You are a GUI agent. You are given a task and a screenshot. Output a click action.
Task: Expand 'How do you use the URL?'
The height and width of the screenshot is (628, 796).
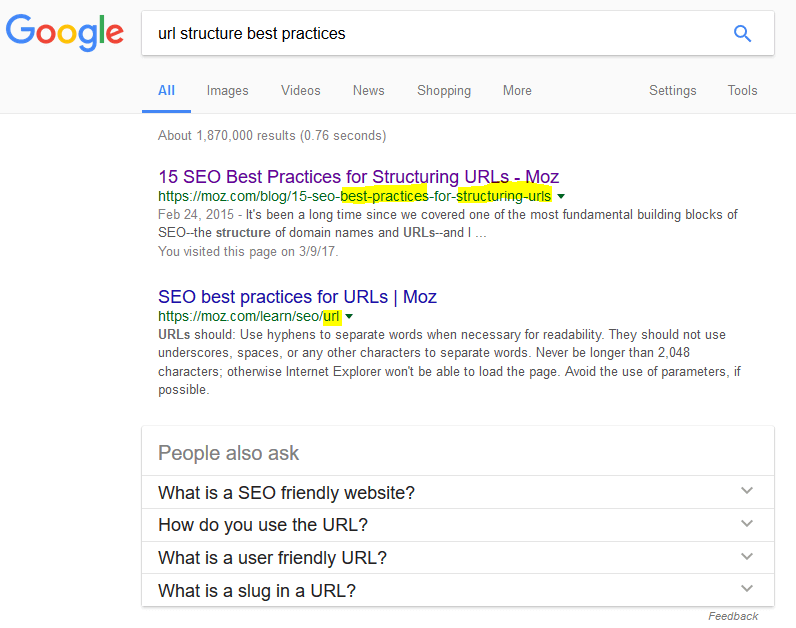(x=458, y=525)
